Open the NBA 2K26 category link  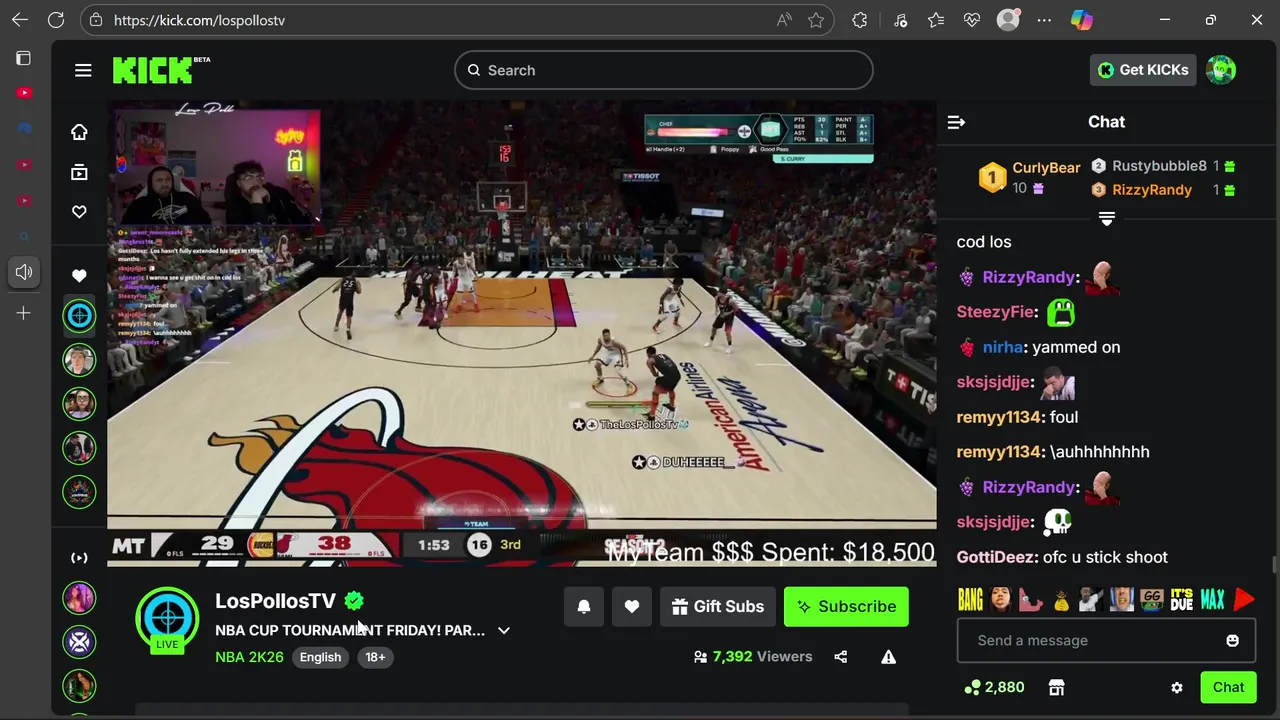(x=249, y=657)
